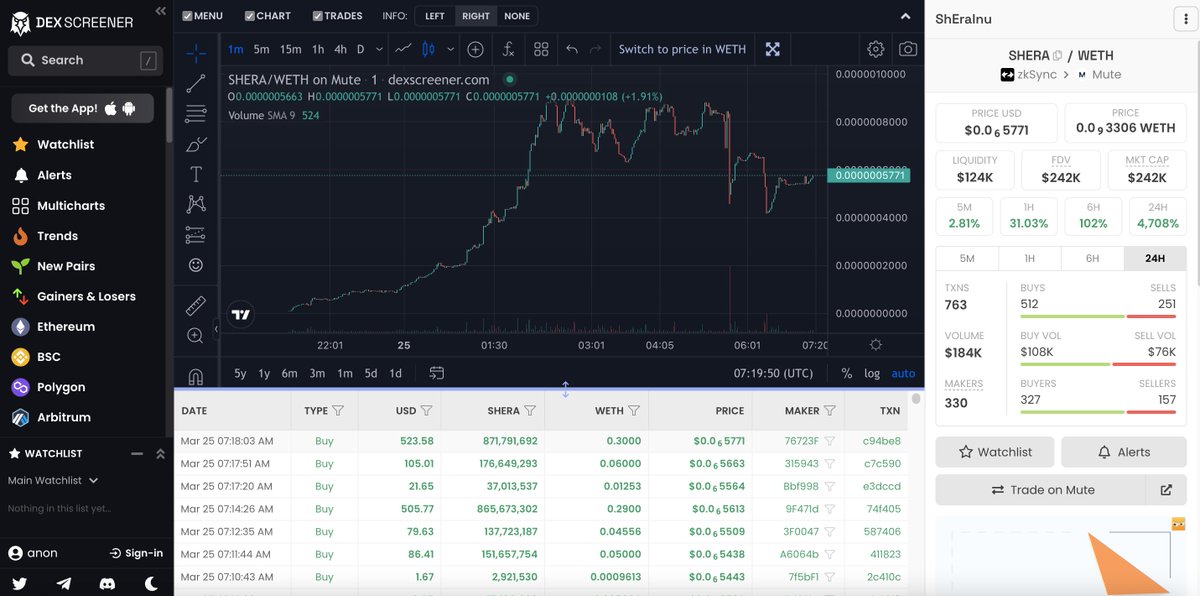Open the fx indicators menu

coord(508,49)
